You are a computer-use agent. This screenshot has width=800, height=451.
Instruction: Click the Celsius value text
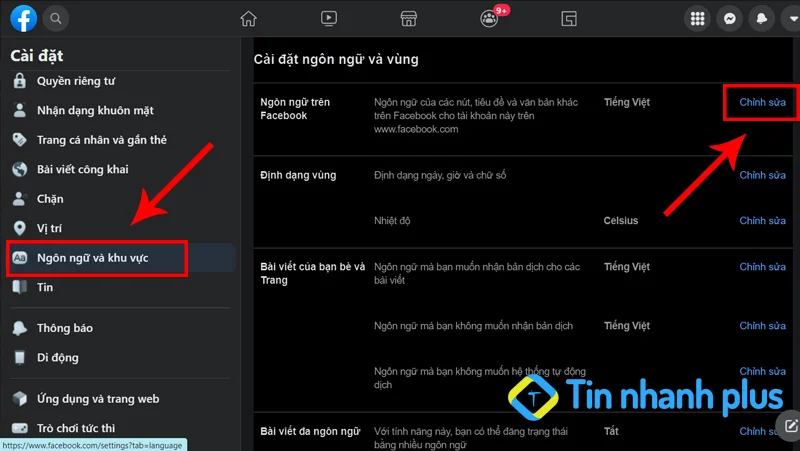click(620, 220)
